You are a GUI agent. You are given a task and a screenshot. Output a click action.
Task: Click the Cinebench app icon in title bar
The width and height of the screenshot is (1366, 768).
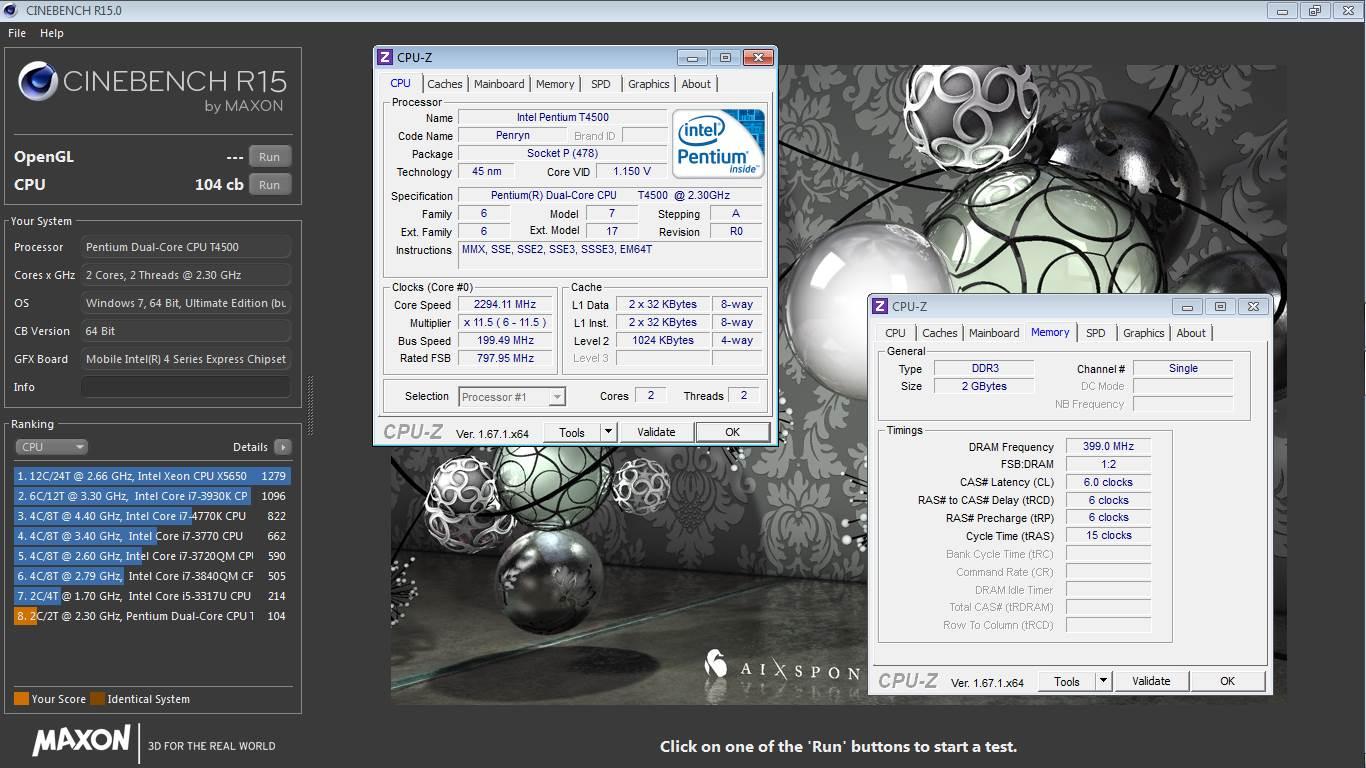tap(12, 10)
